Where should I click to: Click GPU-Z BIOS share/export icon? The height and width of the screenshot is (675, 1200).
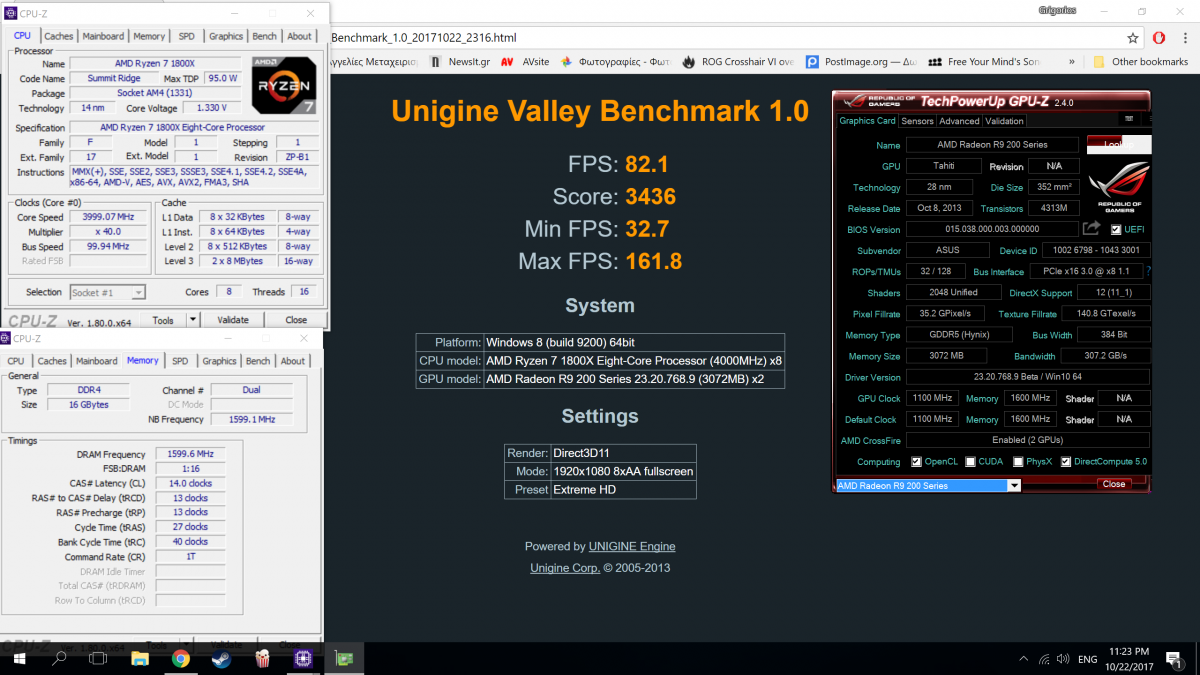(1090, 229)
